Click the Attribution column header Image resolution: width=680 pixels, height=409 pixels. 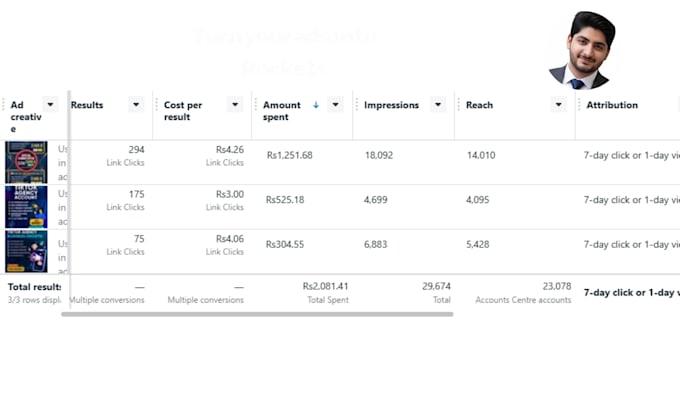[612, 105]
